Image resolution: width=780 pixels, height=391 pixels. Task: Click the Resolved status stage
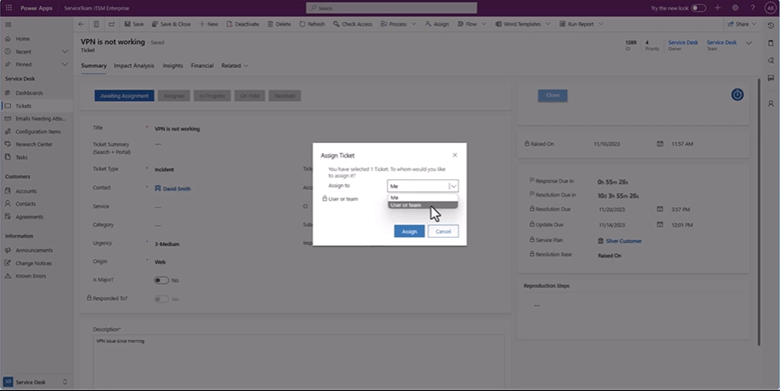(x=285, y=96)
